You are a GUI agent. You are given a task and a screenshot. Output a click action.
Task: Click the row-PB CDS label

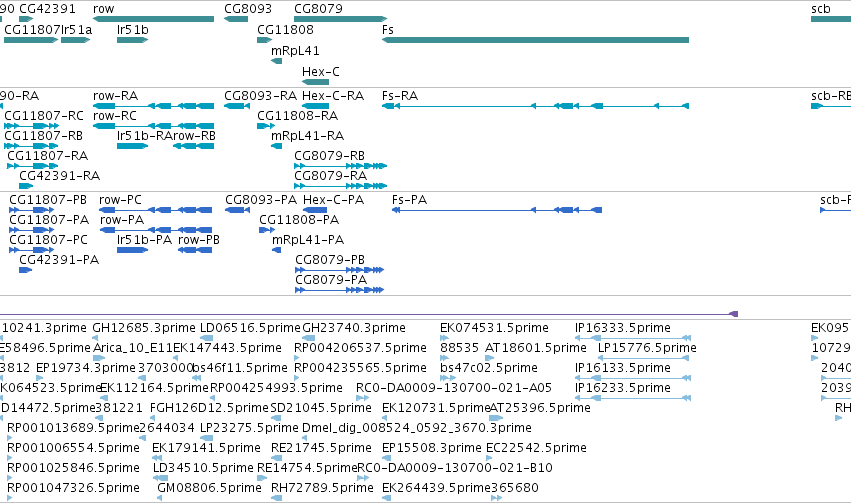199,240
